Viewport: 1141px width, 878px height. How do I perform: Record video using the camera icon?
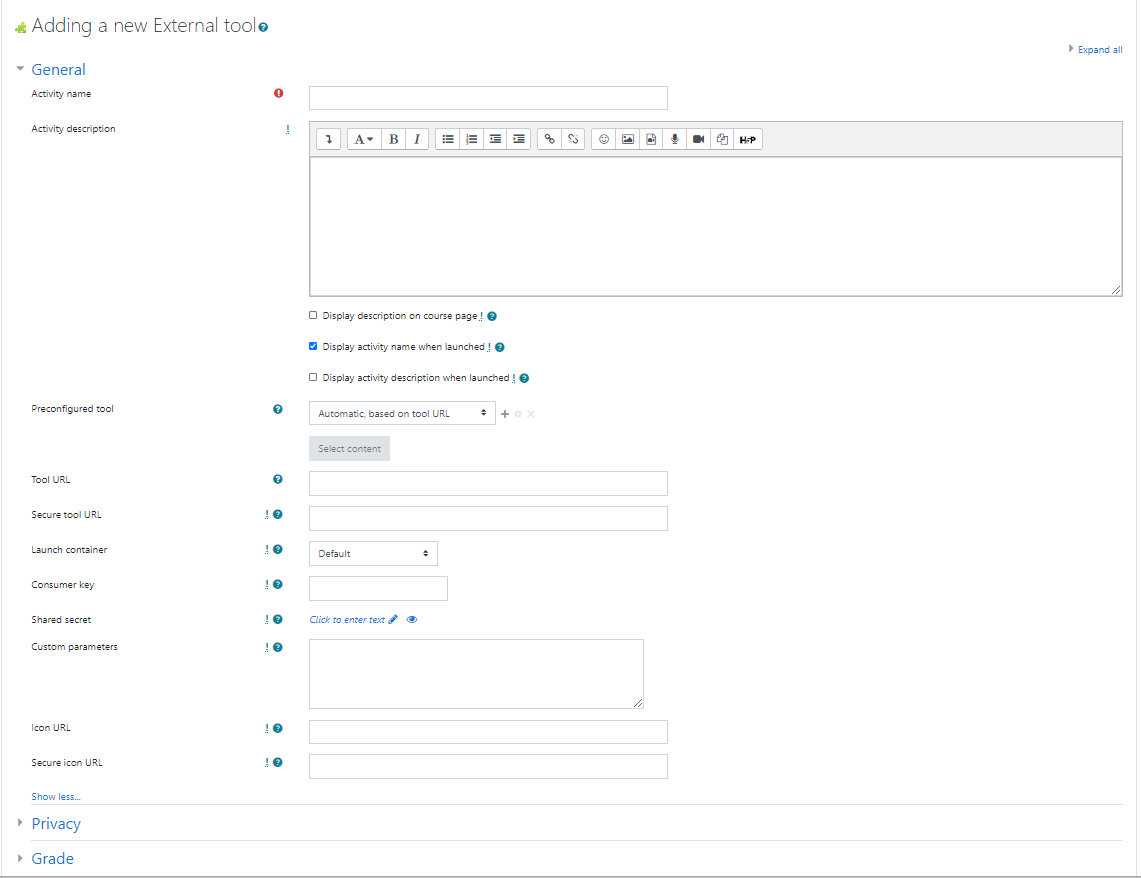[x=699, y=140]
